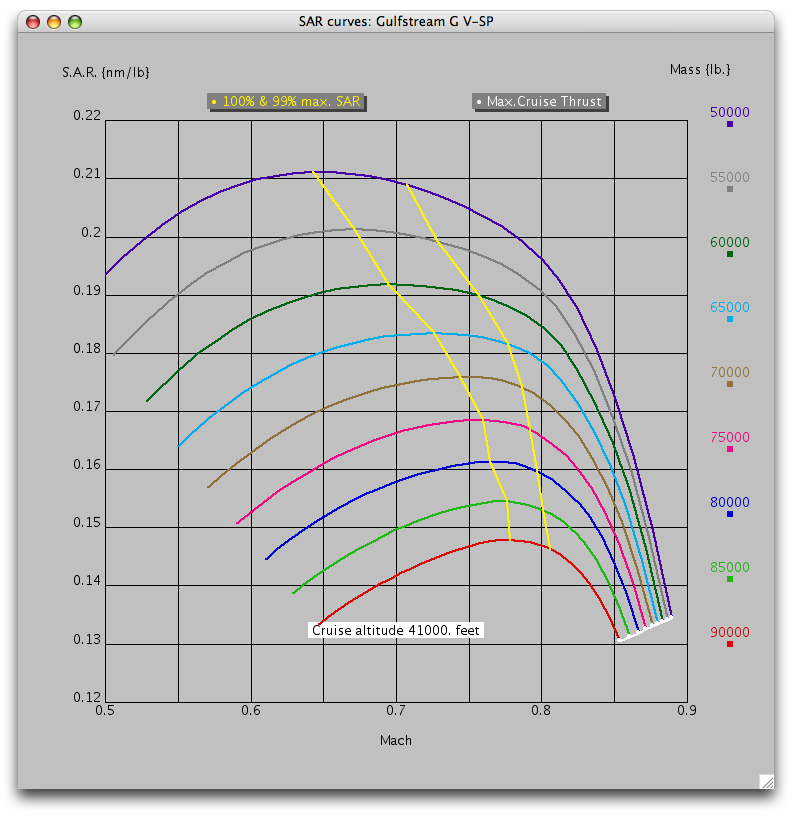The height and width of the screenshot is (817, 796).
Task: Click the window resize grip in the corner
Action: 766,782
